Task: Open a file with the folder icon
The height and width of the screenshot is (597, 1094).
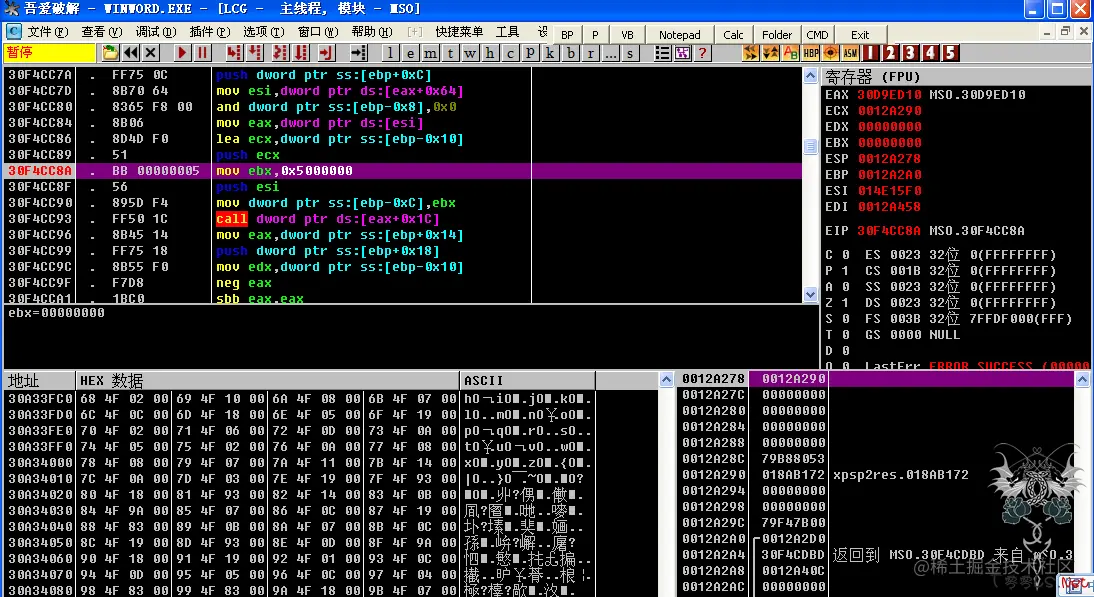Action: coord(110,53)
